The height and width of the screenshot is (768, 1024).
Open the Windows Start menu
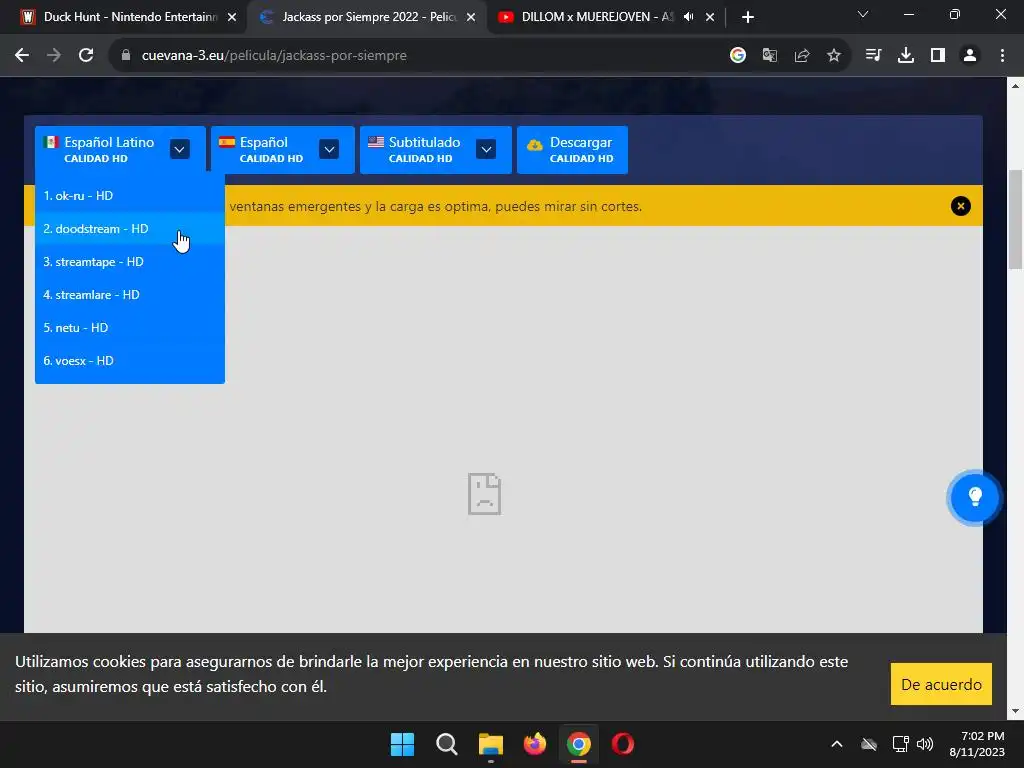tap(402, 744)
